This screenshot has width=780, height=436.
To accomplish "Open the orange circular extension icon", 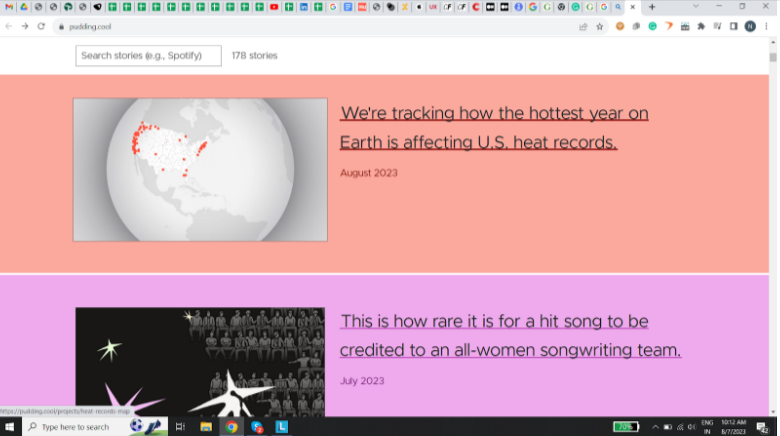I will pyautogui.click(x=620, y=26).
